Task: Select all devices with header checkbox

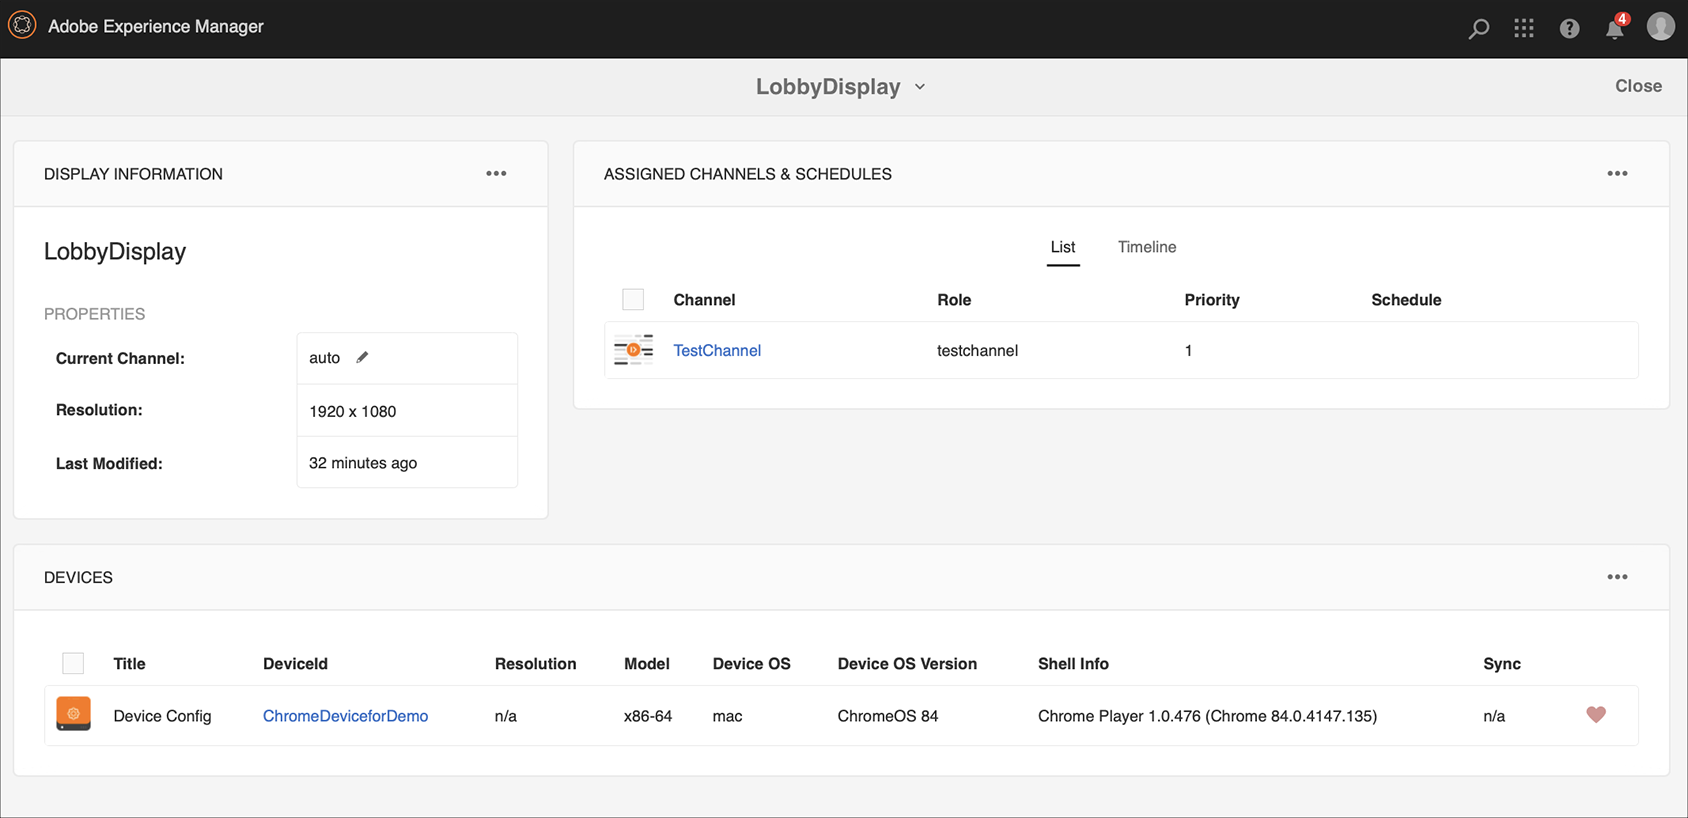Action: tap(73, 663)
